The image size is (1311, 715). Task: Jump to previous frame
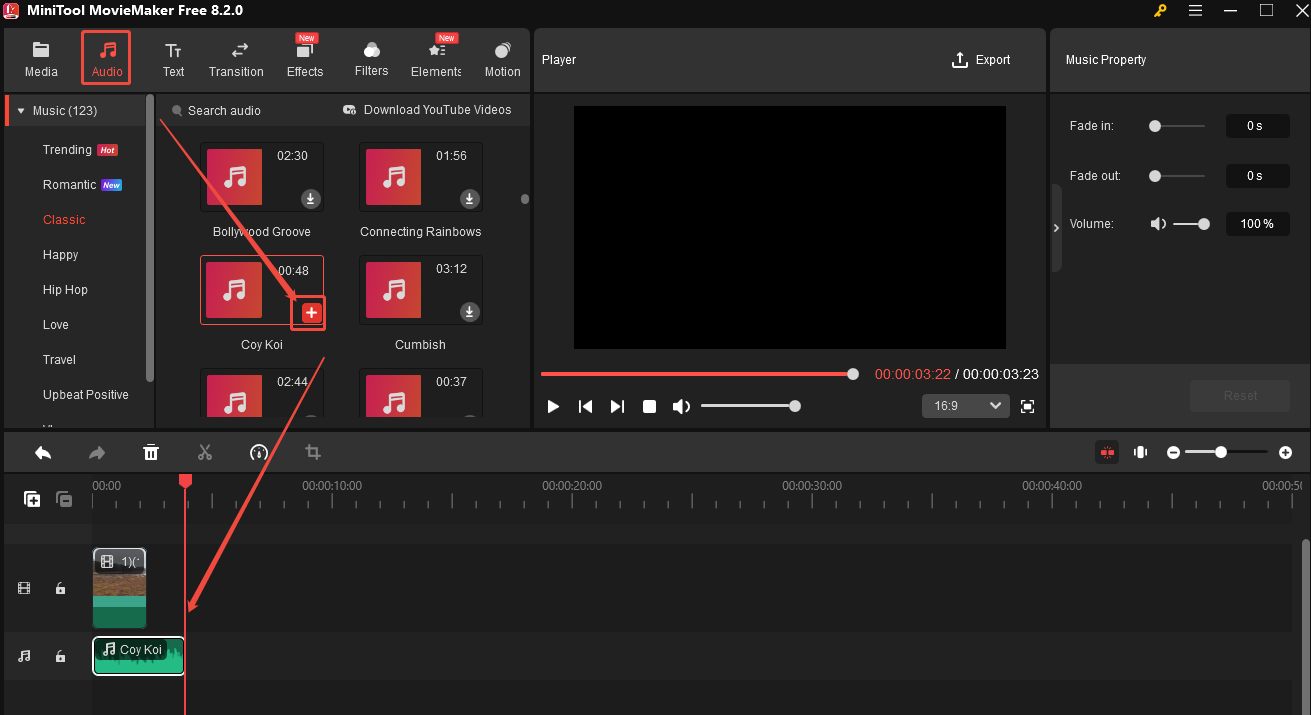(x=586, y=406)
